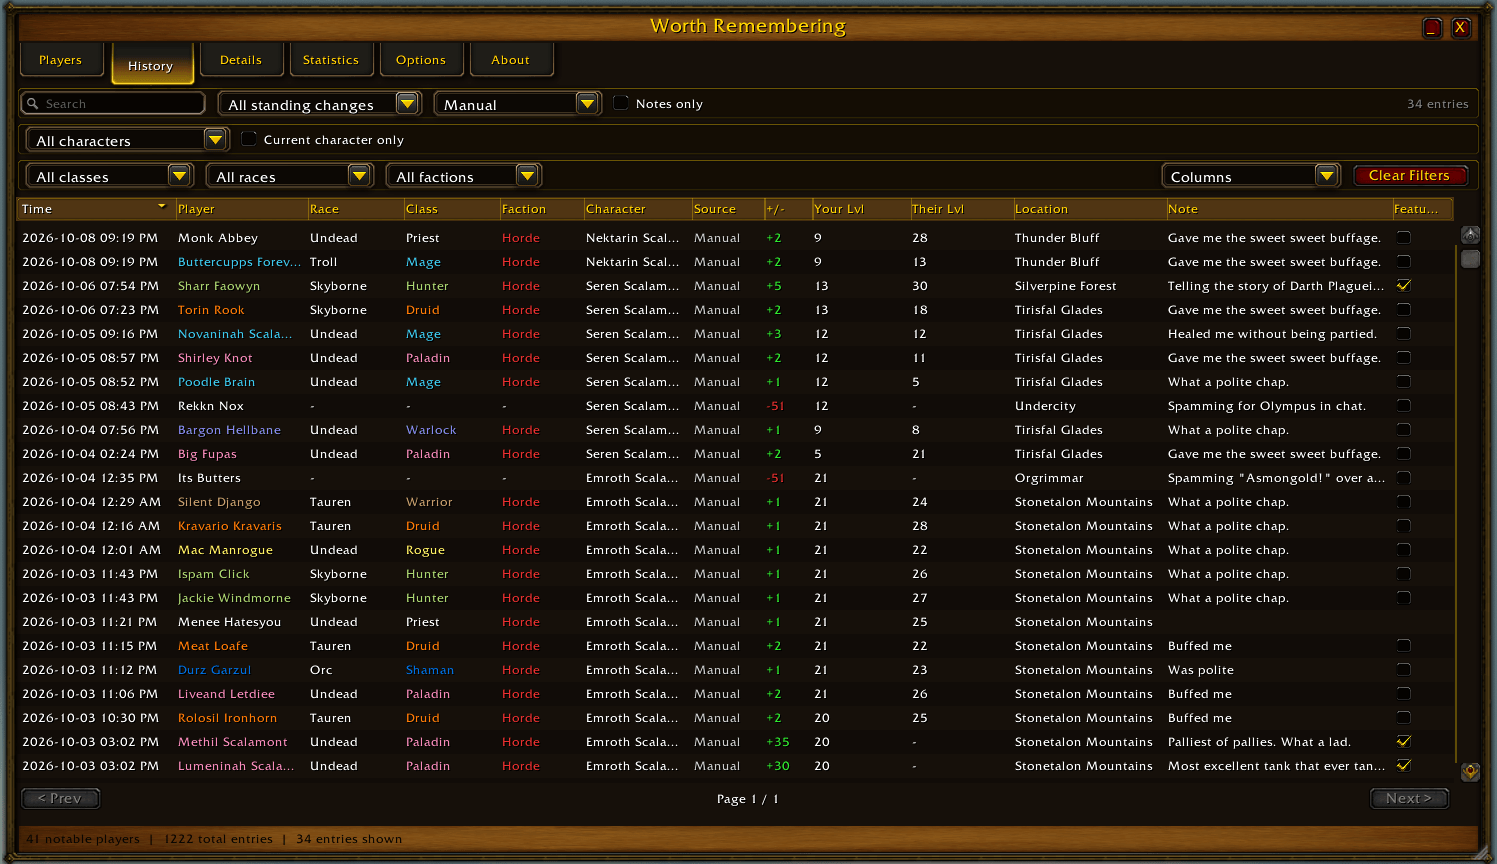Open the All standing changes dropdown

click(319, 104)
